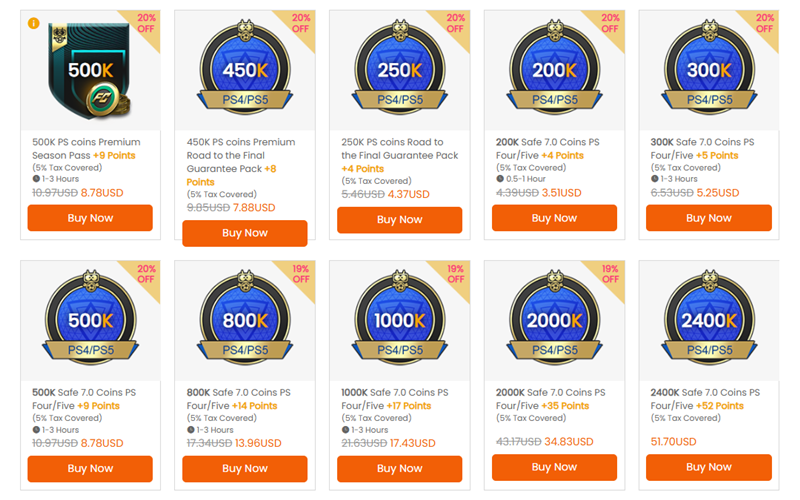Buy the 500K Premium Season Pass pack

coord(90,218)
